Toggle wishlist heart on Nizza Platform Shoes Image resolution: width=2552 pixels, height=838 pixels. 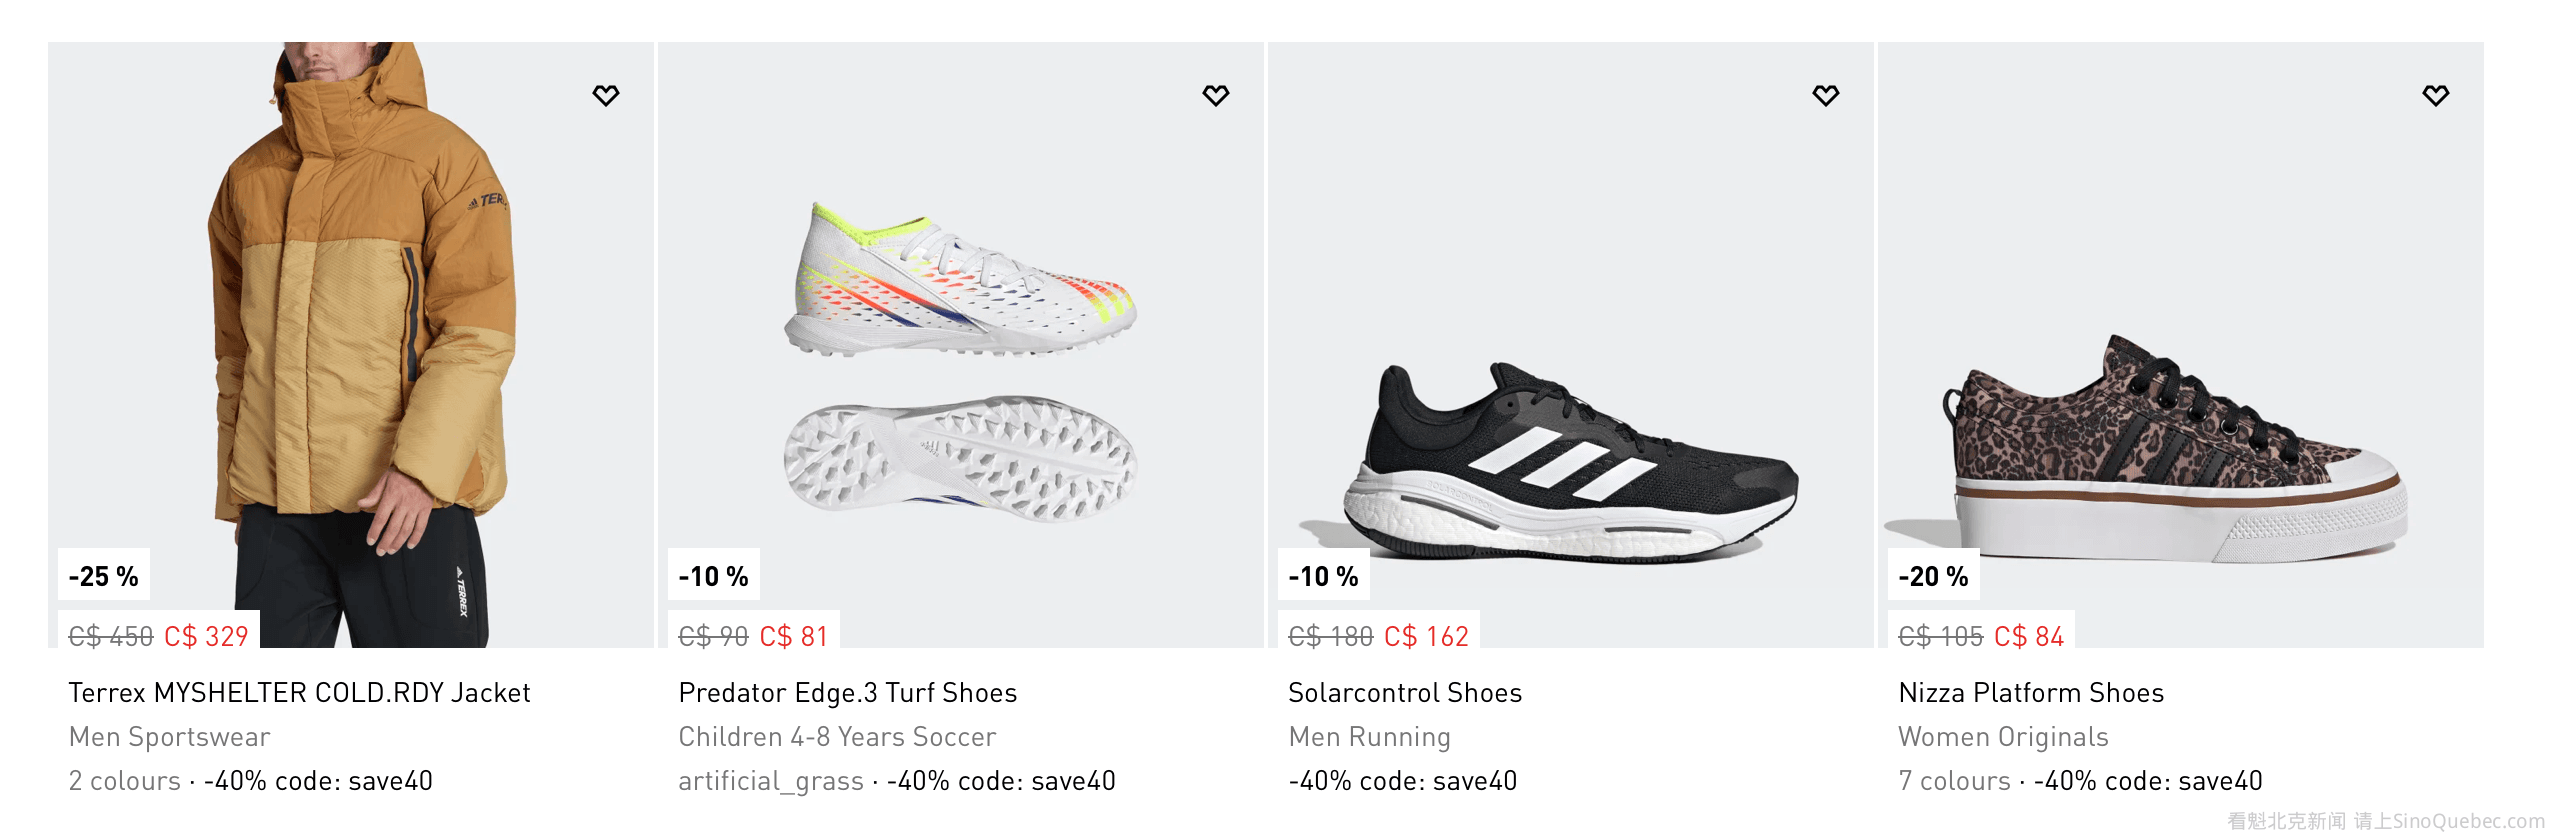pyautogui.click(x=2436, y=96)
